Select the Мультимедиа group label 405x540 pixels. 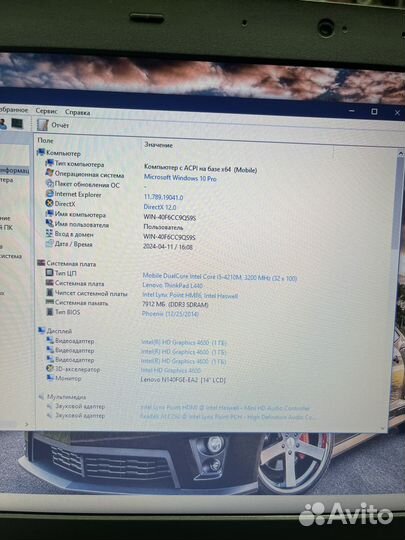click(x=66, y=397)
